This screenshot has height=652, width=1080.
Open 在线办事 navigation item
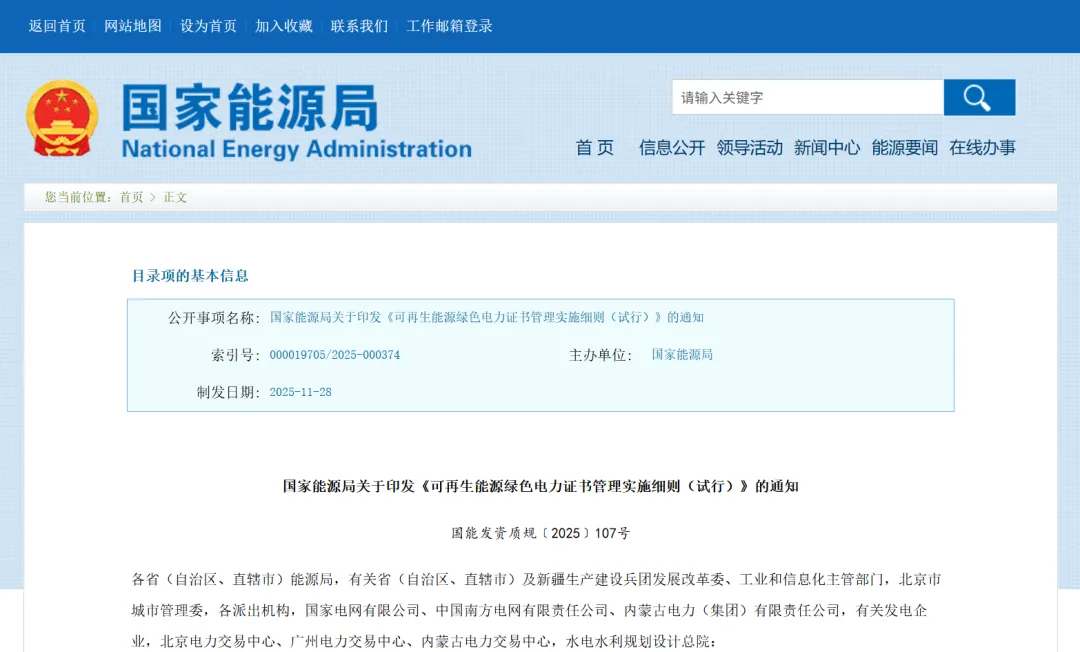pyautogui.click(x=981, y=147)
